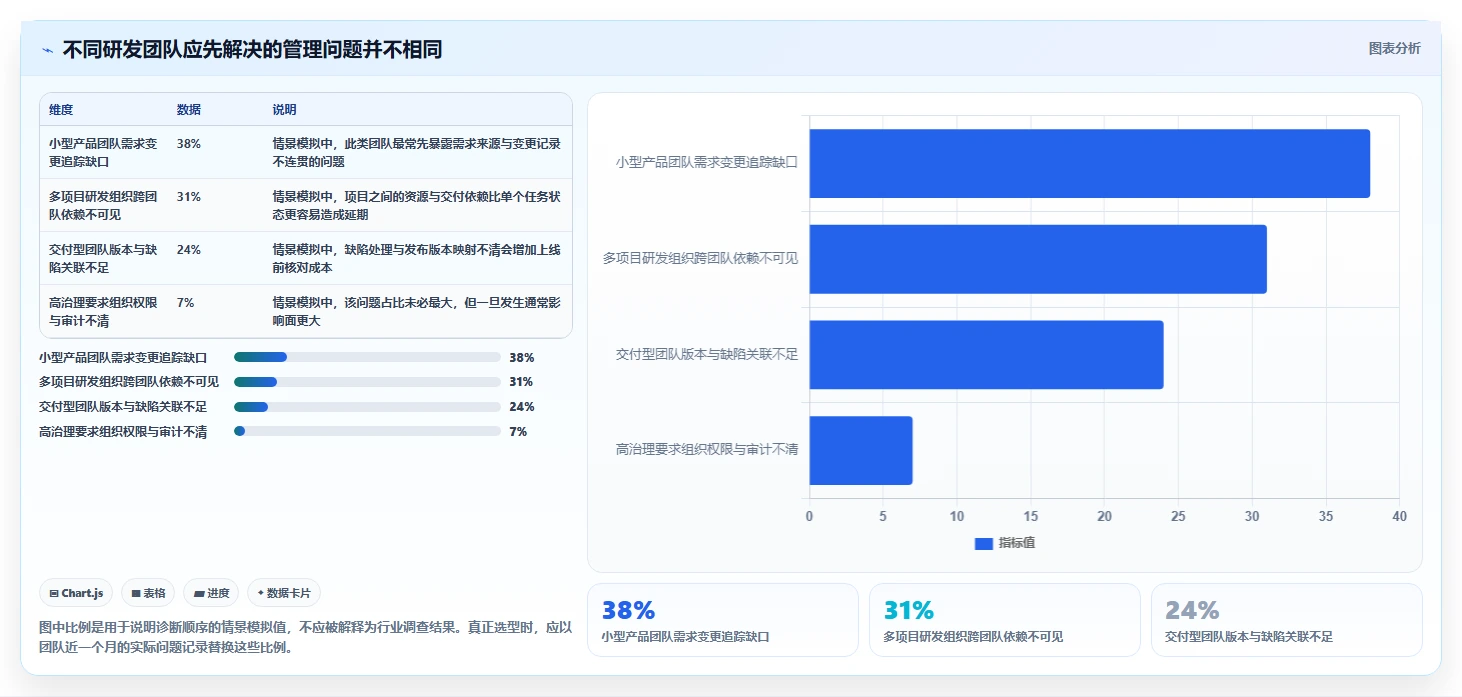The image size is (1462, 697).
Task: Click the 35 tick on the chart x-axis
Action: pos(1326,516)
